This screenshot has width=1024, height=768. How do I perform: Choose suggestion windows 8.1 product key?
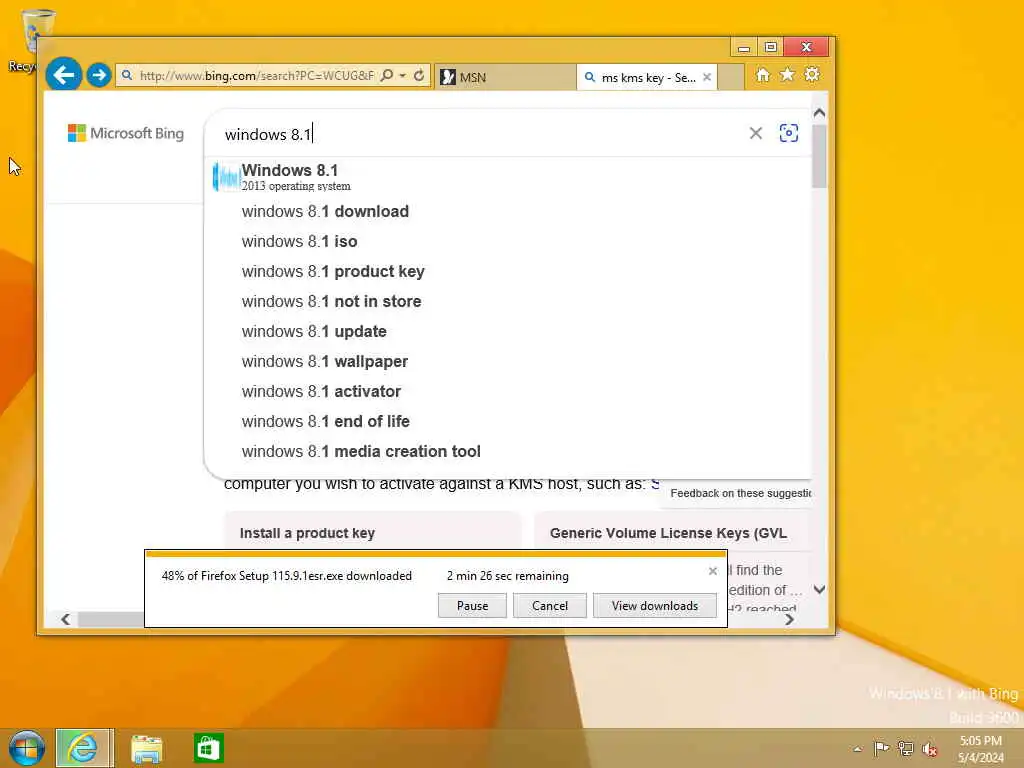[508, 272]
